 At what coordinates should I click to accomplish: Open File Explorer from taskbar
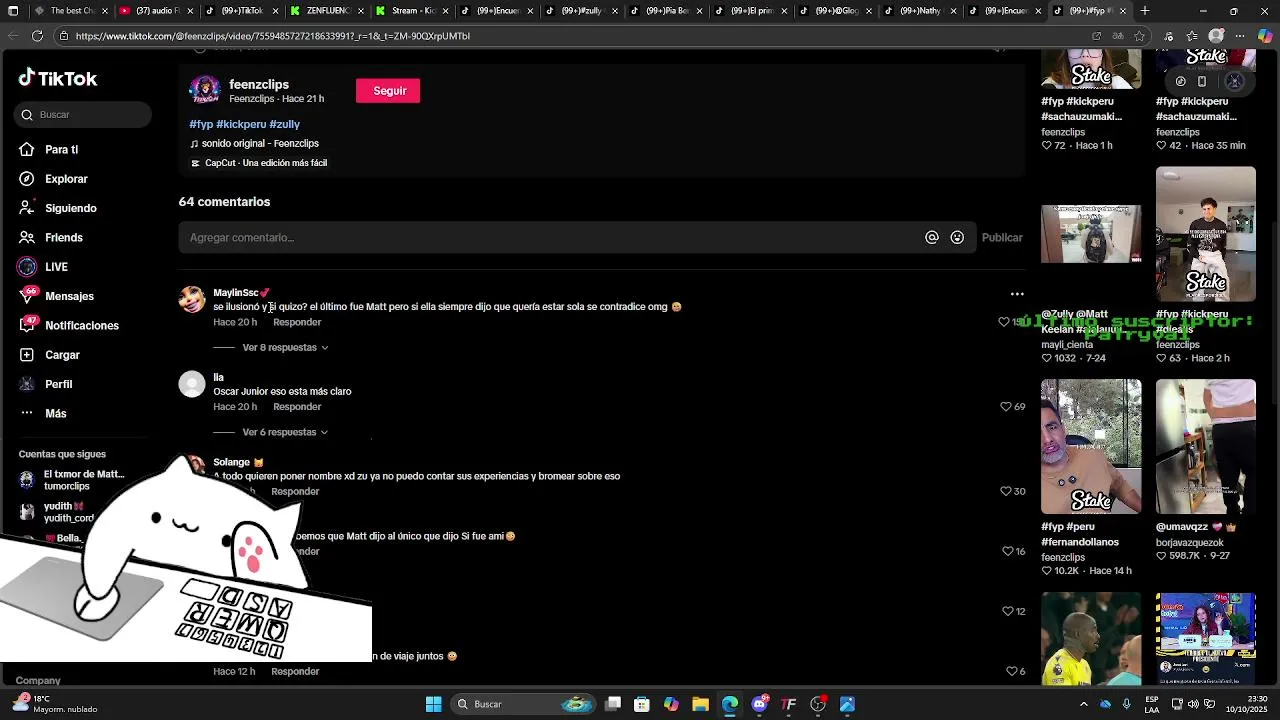pos(700,704)
